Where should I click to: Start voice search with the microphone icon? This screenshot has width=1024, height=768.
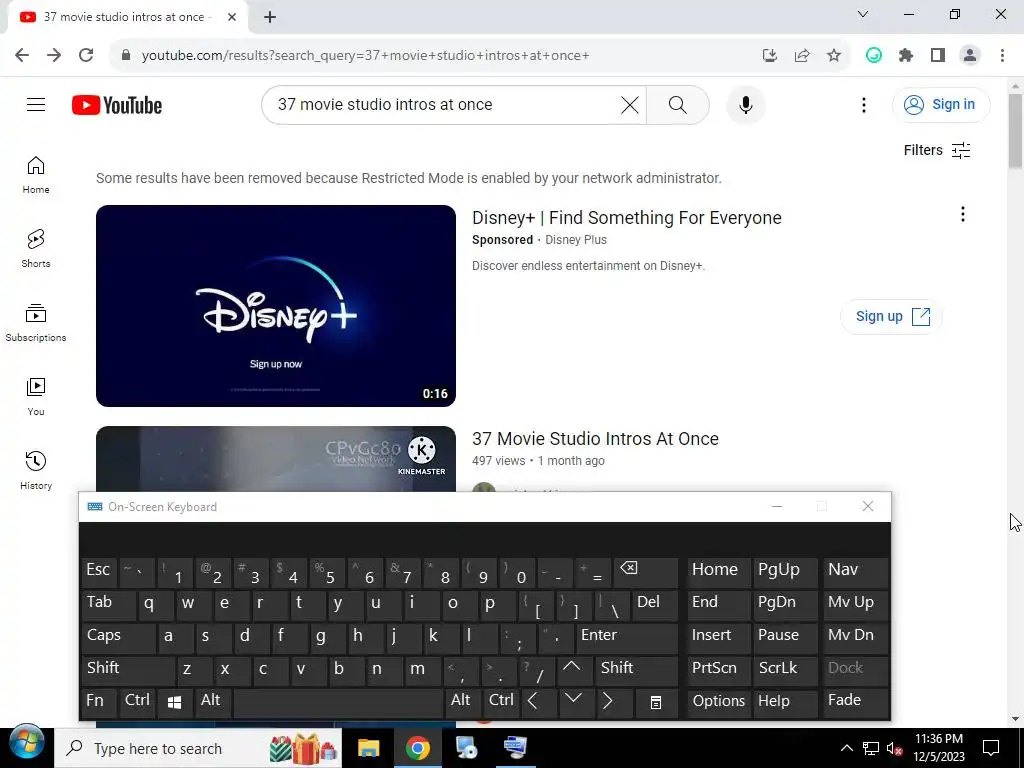click(x=745, y=104)
